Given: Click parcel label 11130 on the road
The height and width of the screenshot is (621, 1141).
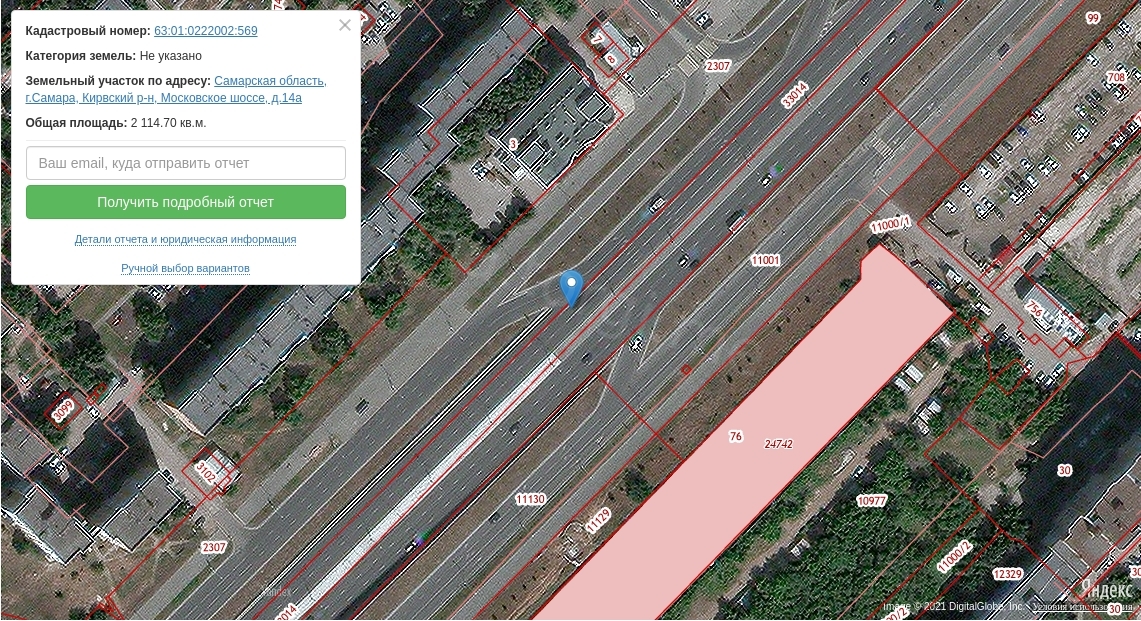Looking at the screenshot, I should click(x=530, y=499).
